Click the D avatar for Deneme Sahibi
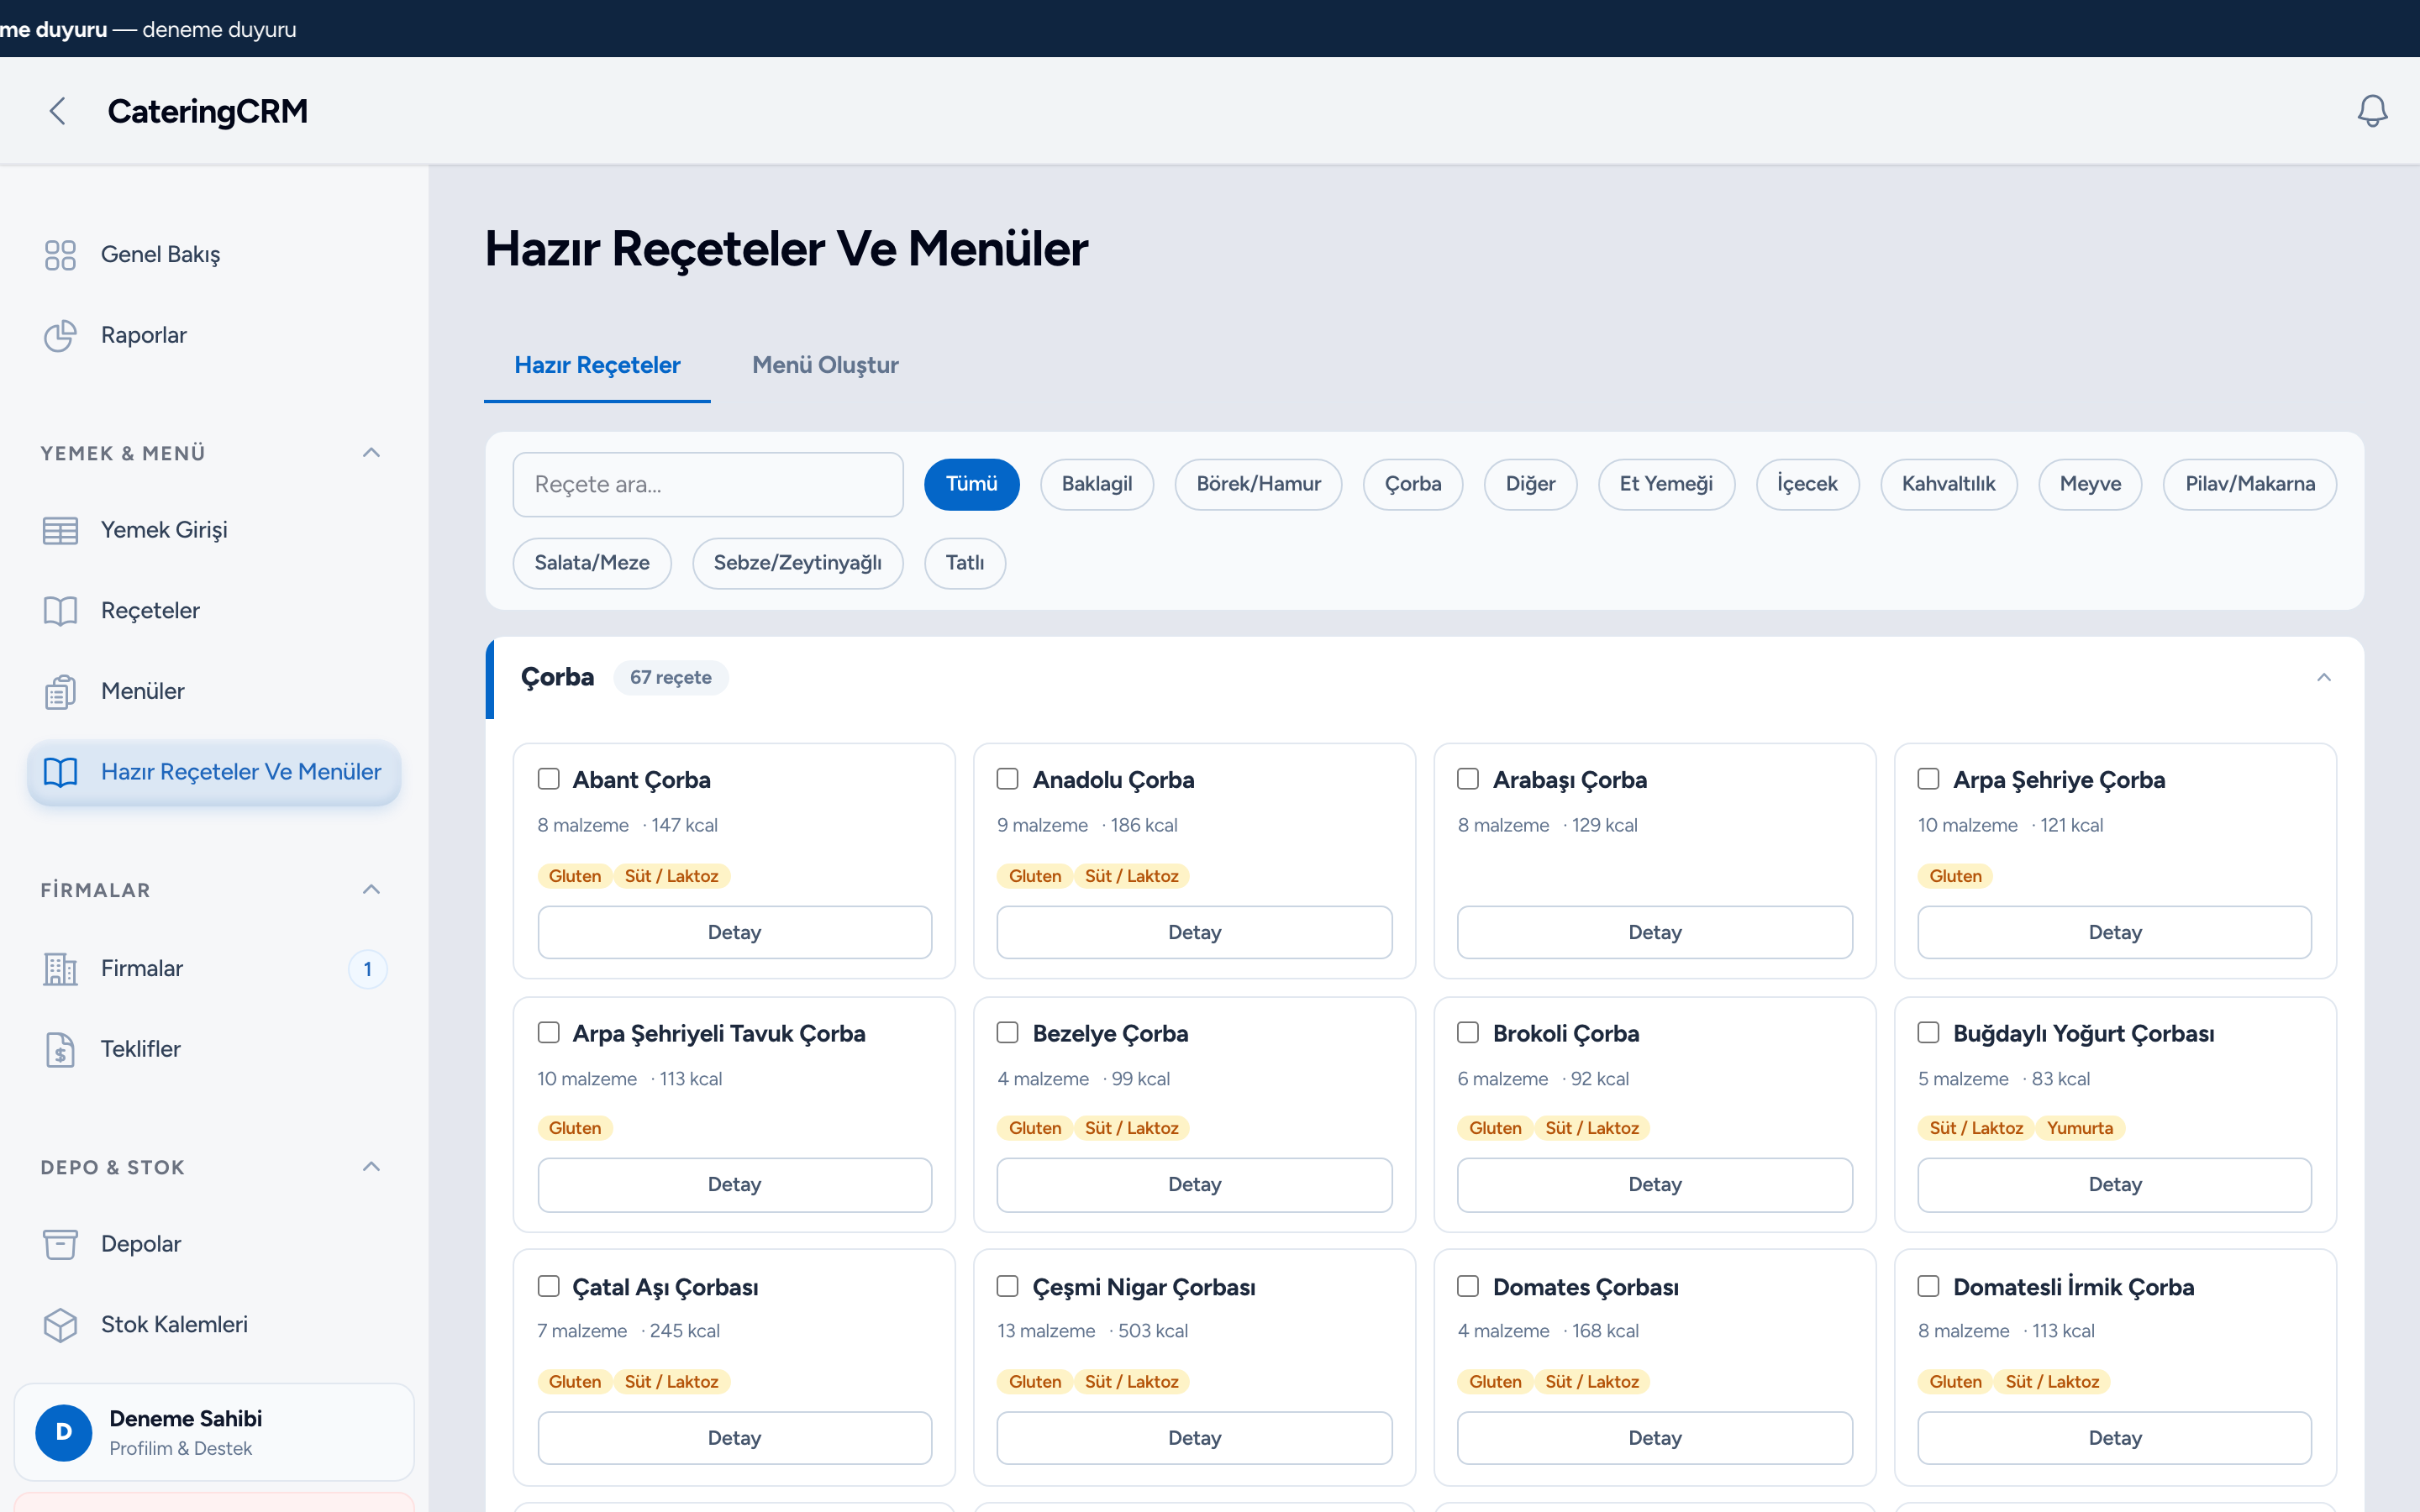 (64, 1433)
